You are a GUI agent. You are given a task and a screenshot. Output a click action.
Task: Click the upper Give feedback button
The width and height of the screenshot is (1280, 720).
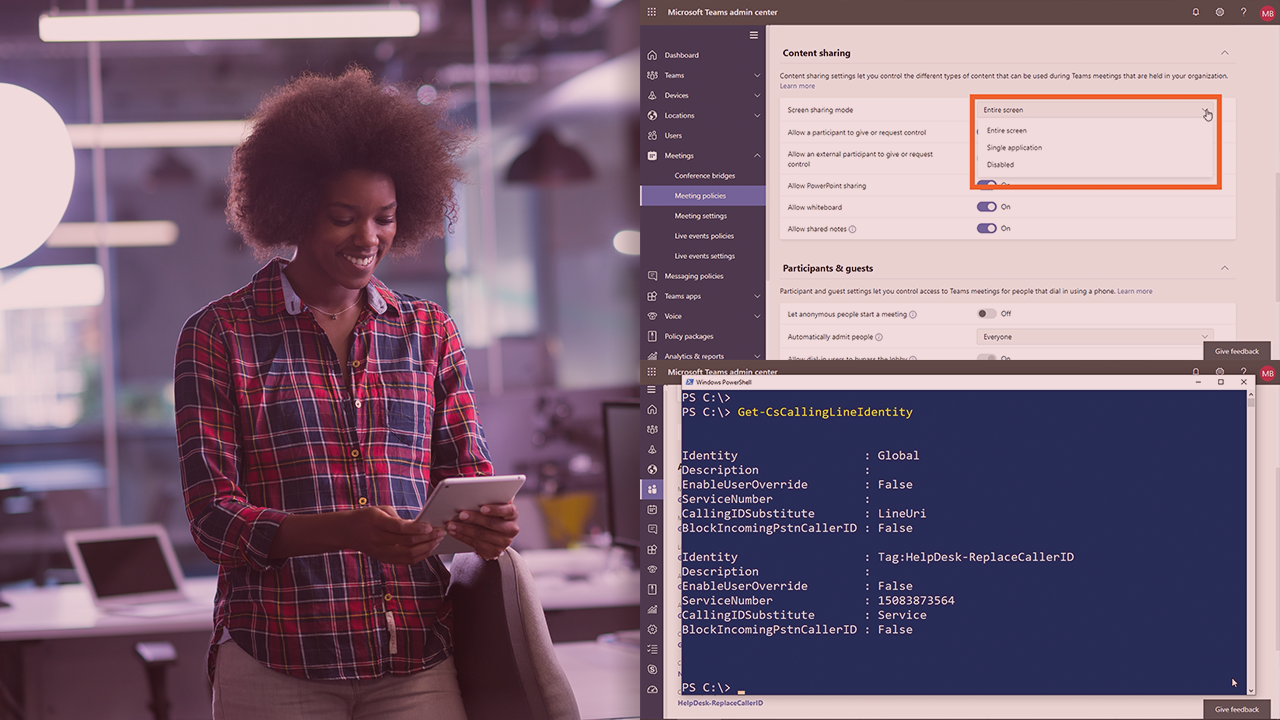tap(1237, 351)
